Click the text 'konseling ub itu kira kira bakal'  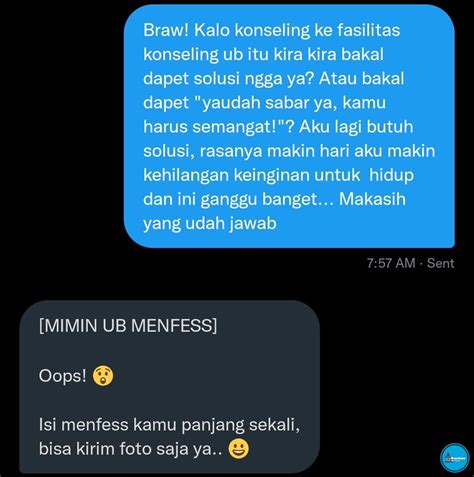click(263, 54)
